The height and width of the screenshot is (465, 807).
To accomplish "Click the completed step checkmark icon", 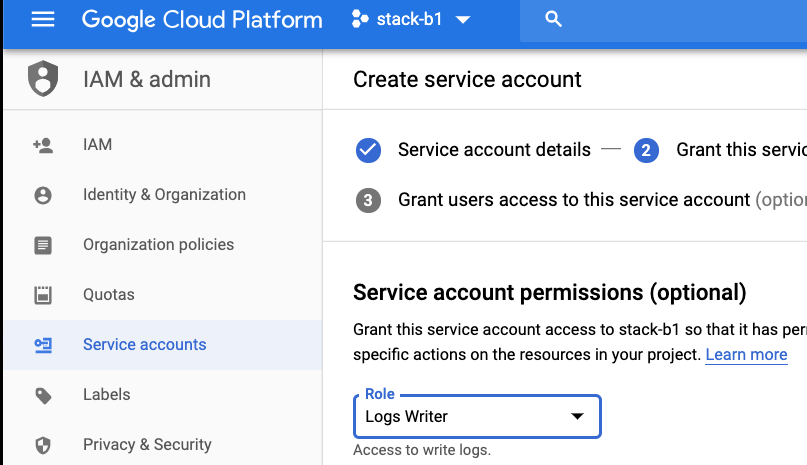I will coord(369,150).
